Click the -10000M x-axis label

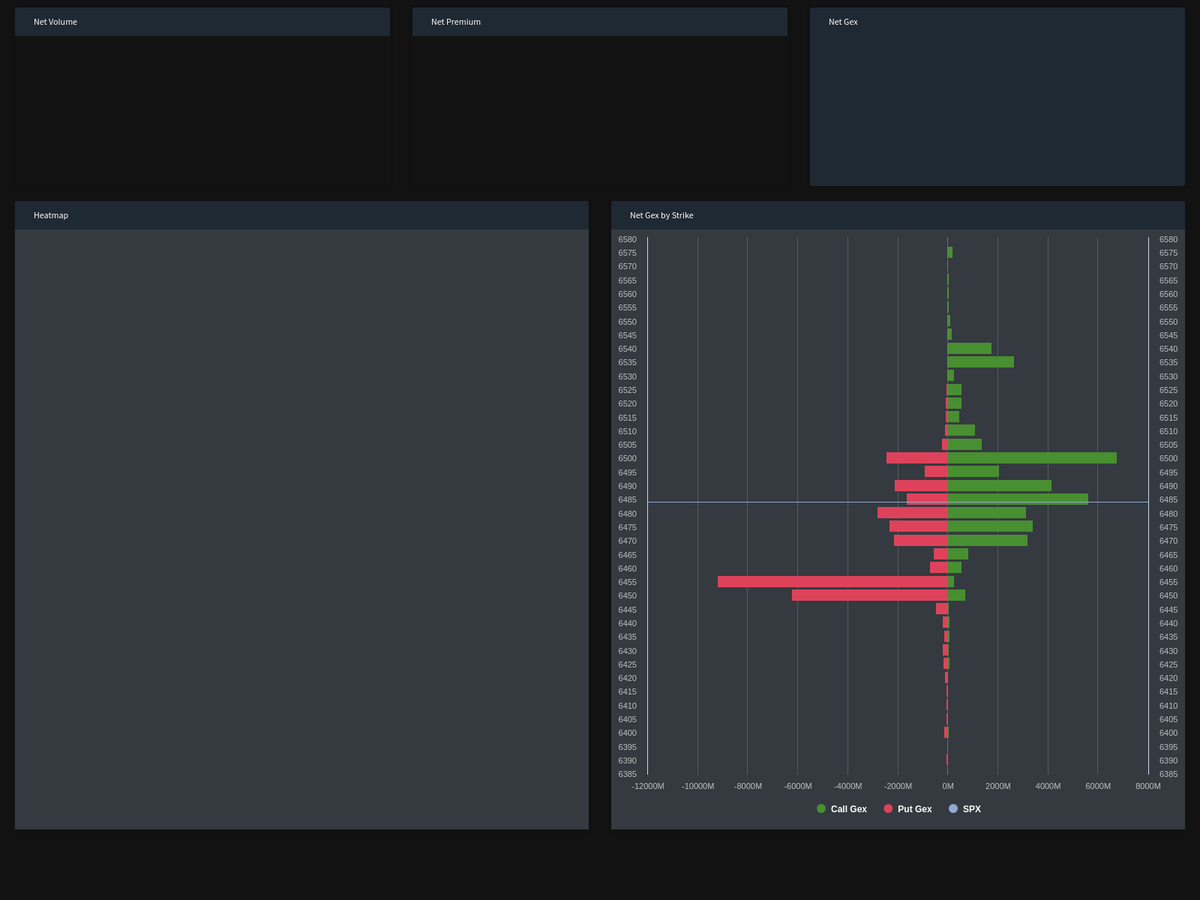(698, 786)
